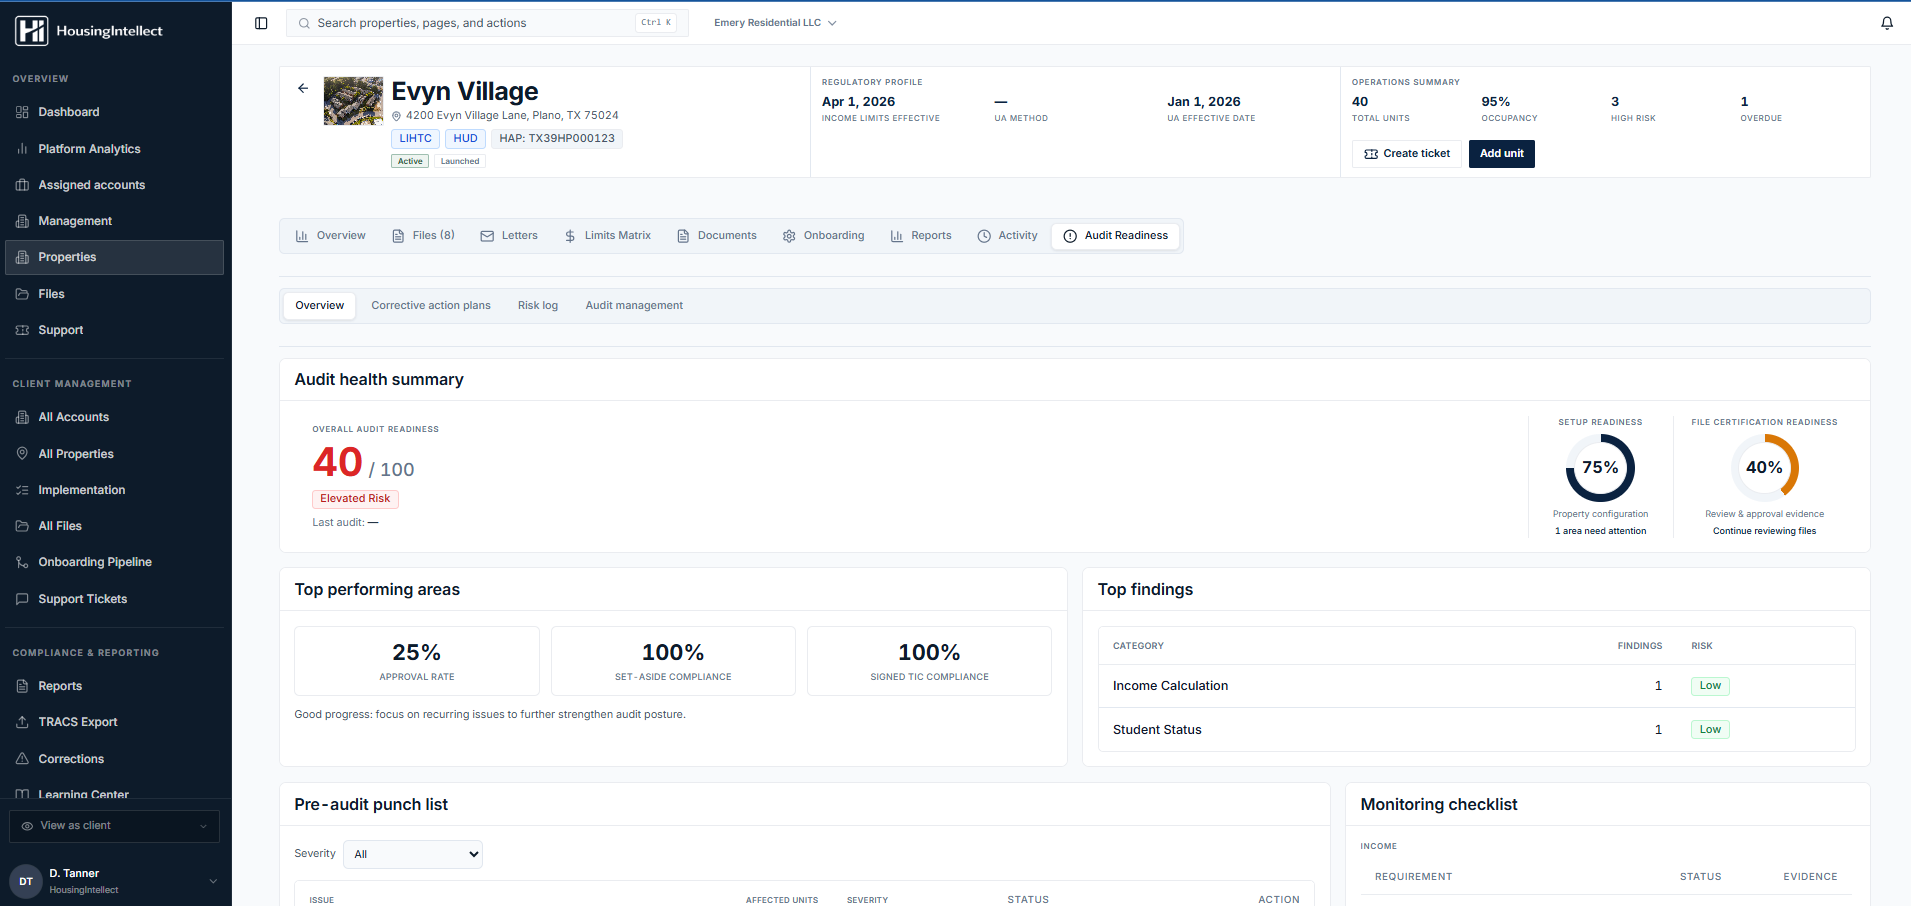Click the 100% Signed TIC Compliance card
This screenshot has height=906, width=1911.
tap(929, 661)
